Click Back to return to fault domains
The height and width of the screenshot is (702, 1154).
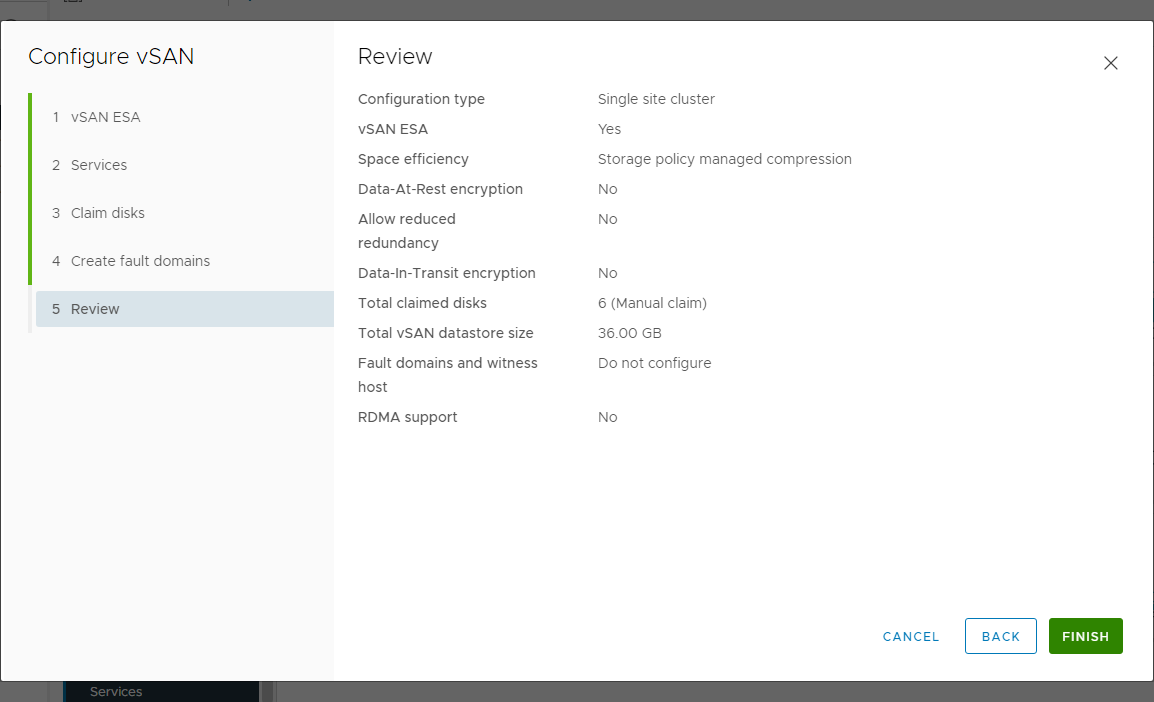pos(1000,636)
